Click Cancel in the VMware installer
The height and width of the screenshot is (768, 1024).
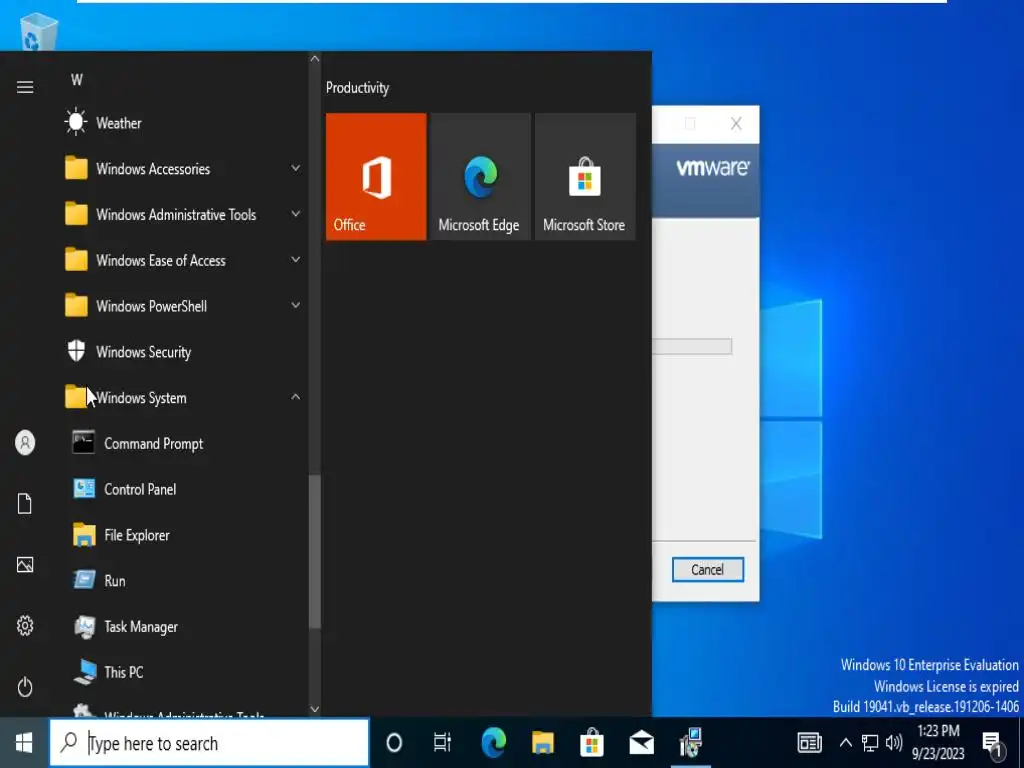707,569
